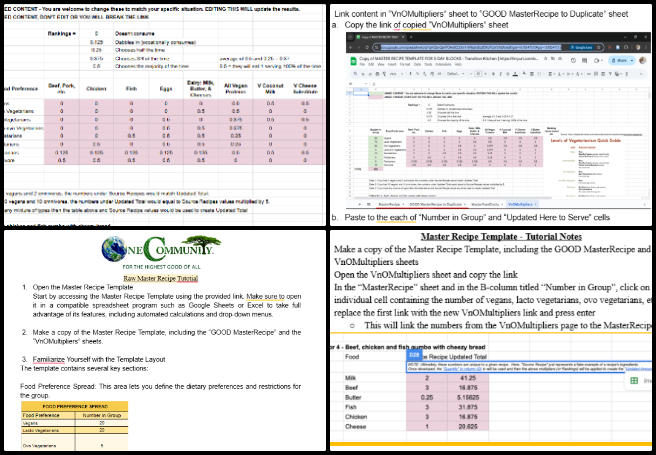Click the user profile avatar
Screen dimensions: 656x455
coord(642,59)
